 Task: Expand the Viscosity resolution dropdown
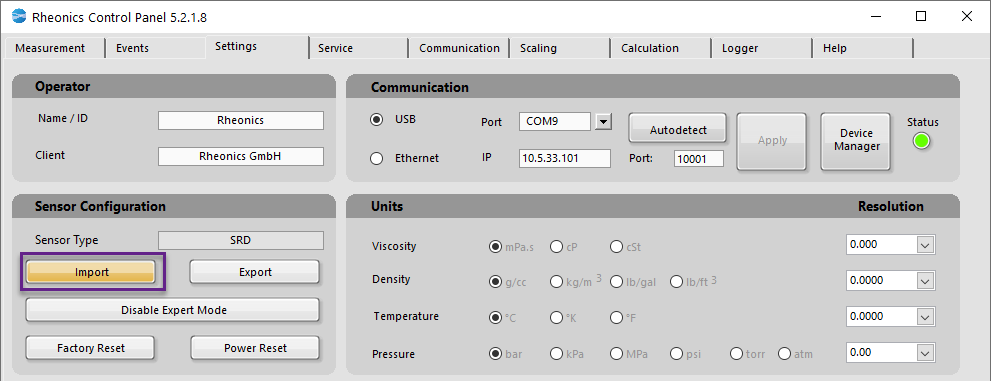(x=925, y=245)
